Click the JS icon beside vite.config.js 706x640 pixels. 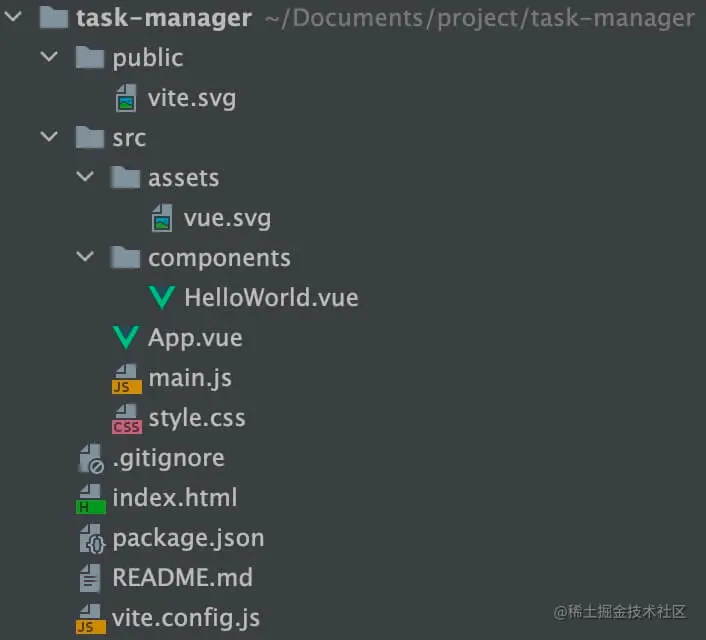(91, 619)
